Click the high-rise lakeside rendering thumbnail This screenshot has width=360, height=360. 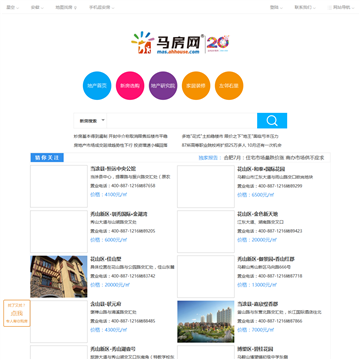coord(206,322)
